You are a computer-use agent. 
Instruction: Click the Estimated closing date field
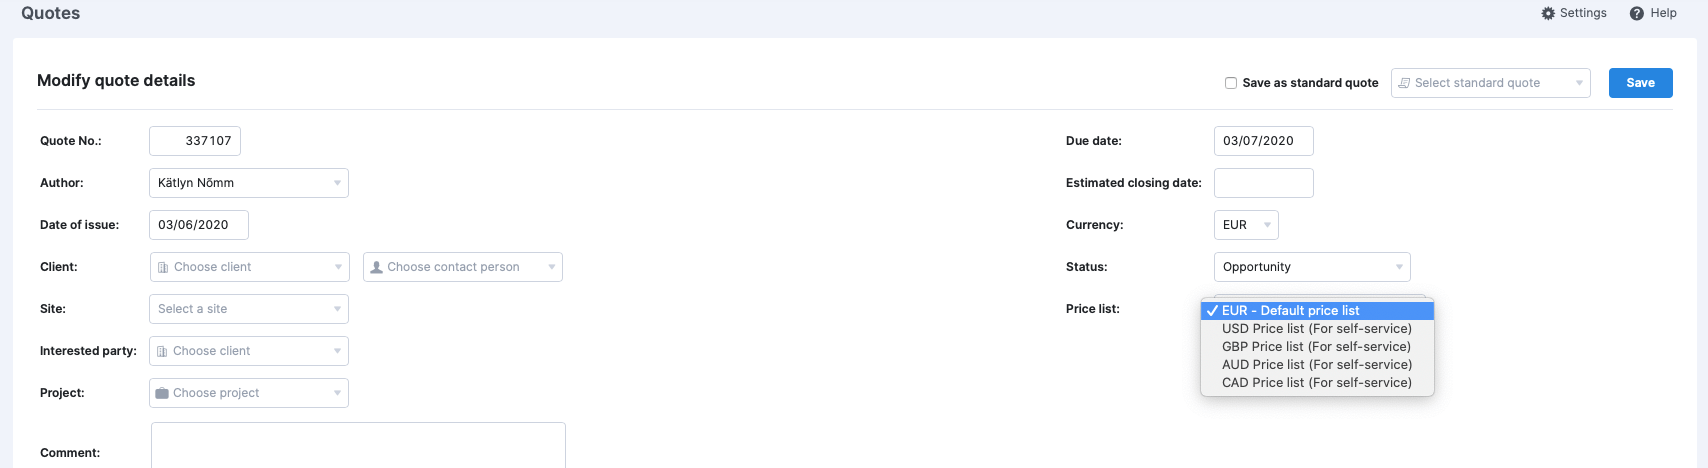click(1264, 183)
